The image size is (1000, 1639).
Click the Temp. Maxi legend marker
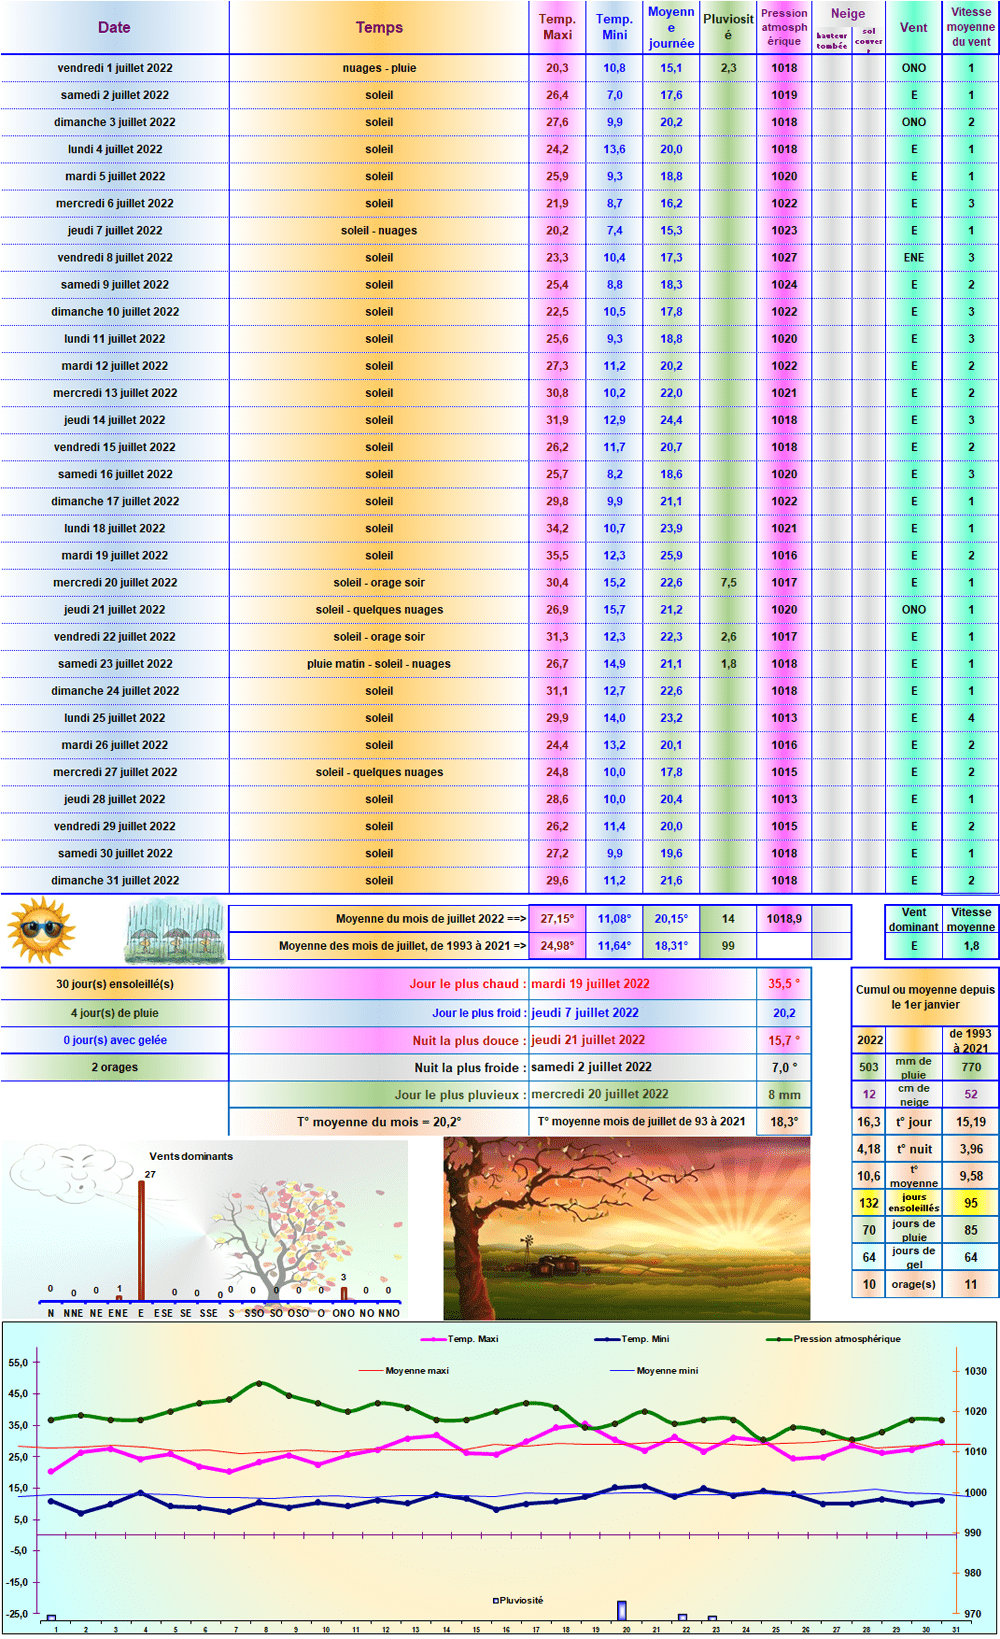(433, 1339)
